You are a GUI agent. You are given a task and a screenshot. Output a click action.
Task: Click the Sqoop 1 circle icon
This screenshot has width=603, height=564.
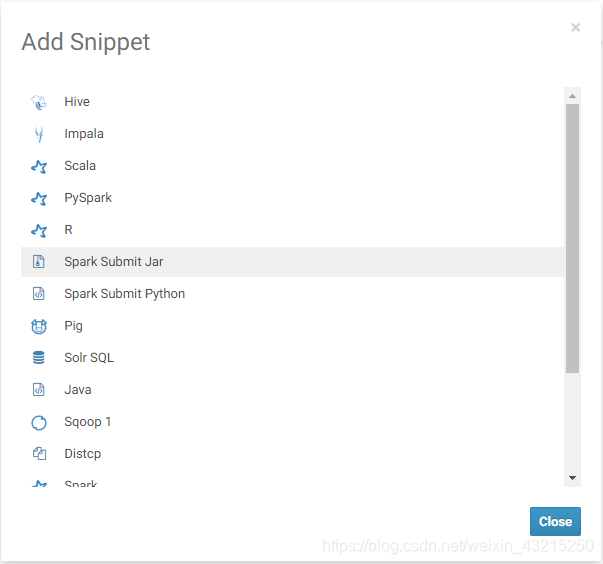click(x=39, y=423)
